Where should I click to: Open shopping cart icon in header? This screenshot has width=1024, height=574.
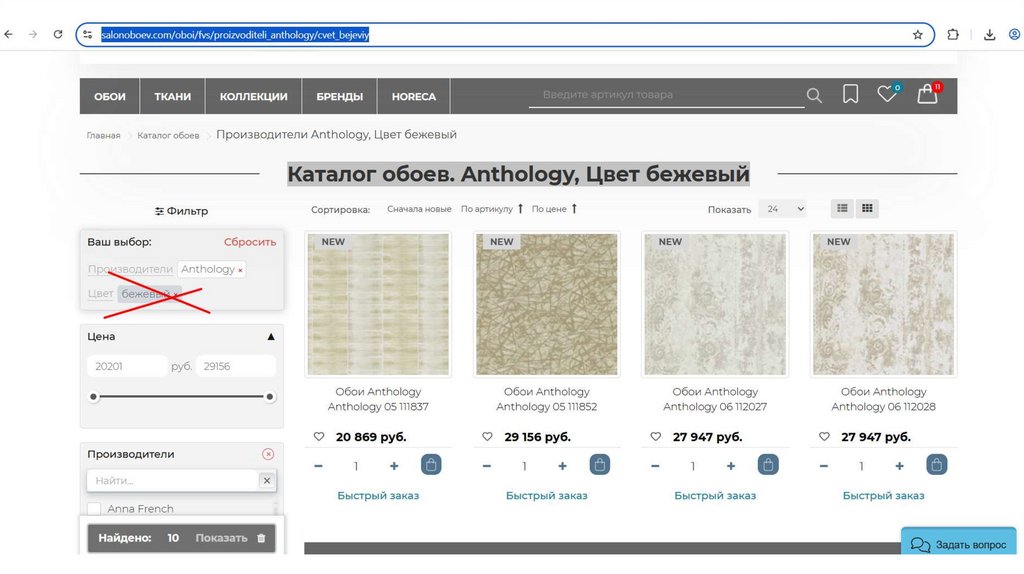coord(927,94)
